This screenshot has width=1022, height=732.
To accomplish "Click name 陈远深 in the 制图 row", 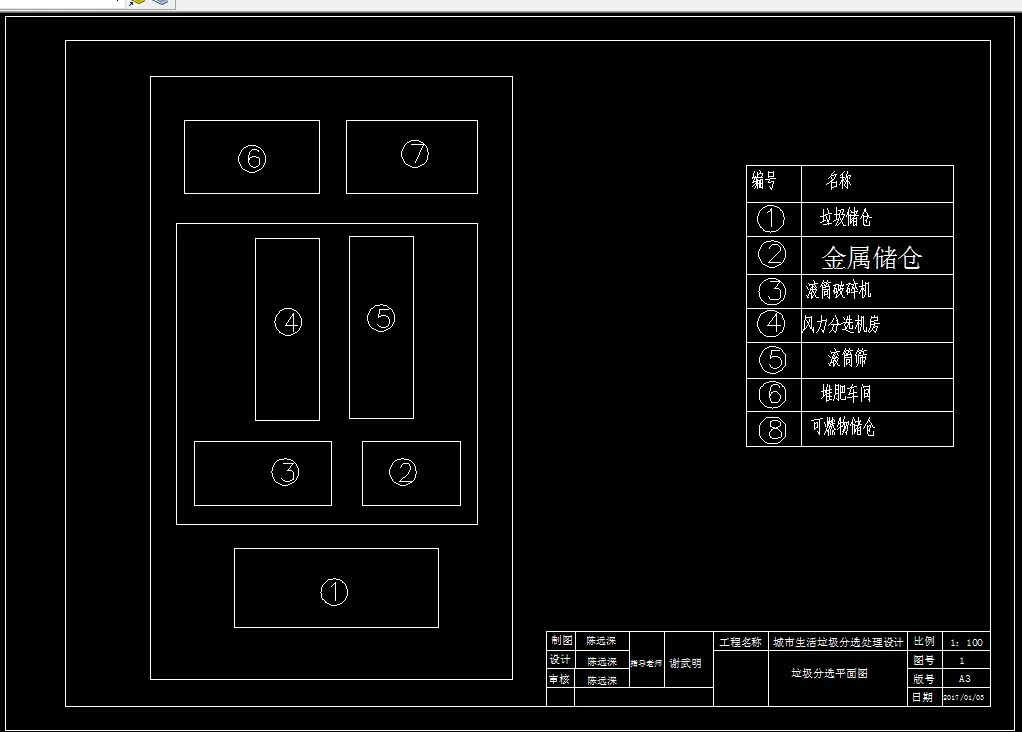I will pos(601,641).
